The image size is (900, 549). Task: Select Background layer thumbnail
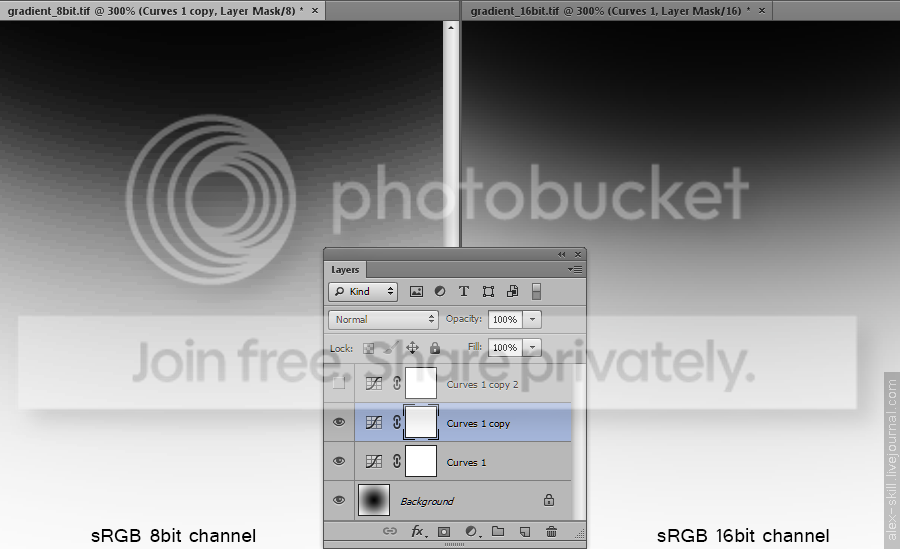coord(374,500)
